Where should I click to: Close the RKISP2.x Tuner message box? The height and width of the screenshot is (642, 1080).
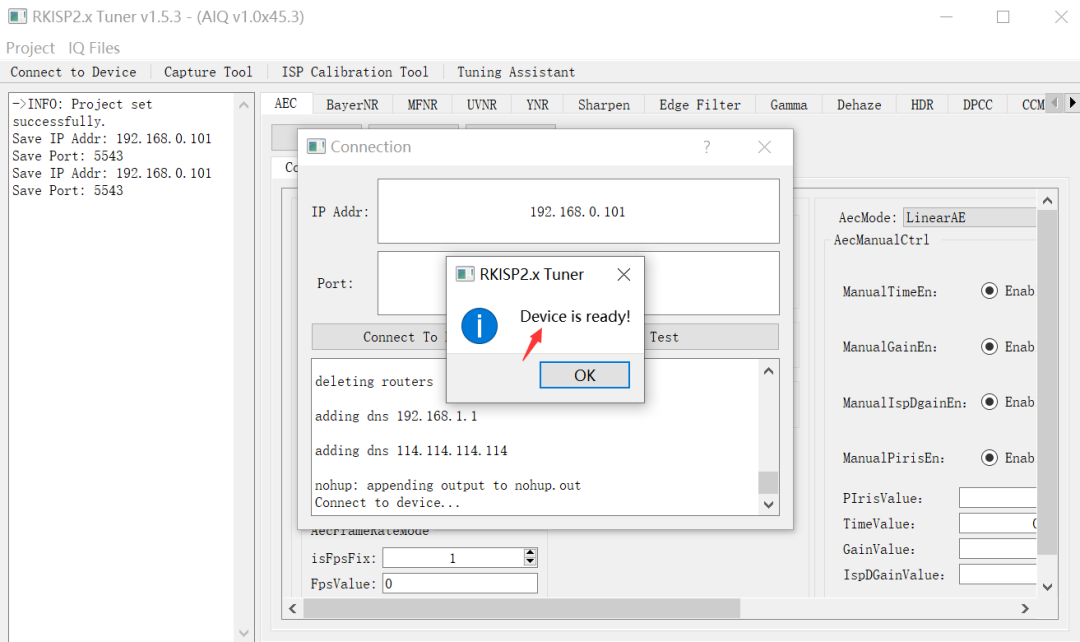click(x=623, y=274)
